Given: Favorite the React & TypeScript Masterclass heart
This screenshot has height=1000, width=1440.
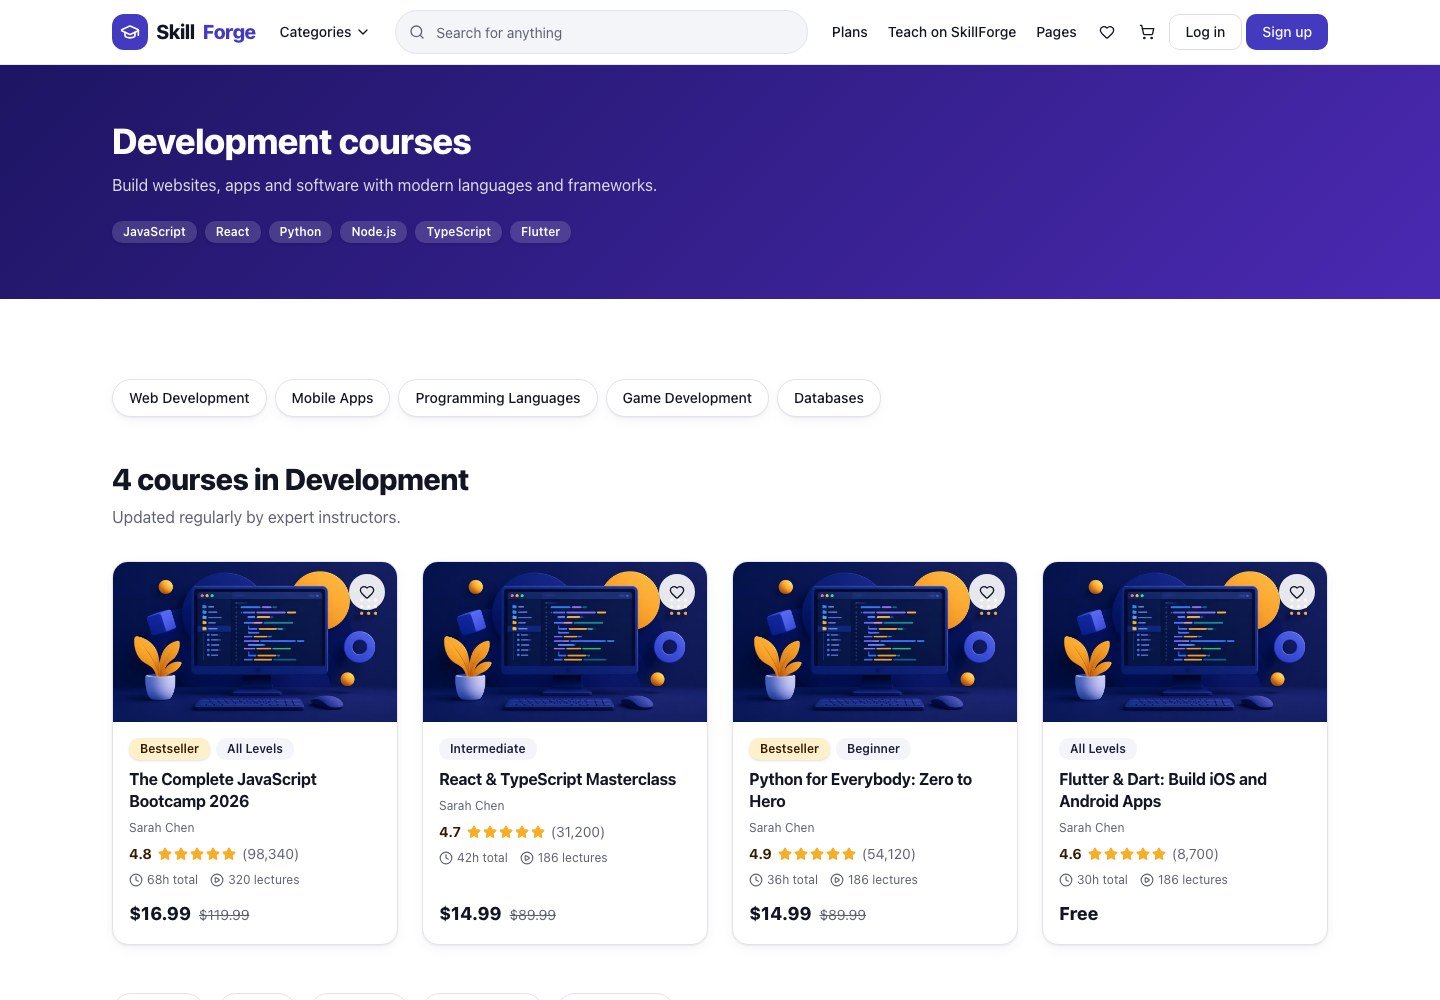Looking at the screenshot, I should coord(677,592).
